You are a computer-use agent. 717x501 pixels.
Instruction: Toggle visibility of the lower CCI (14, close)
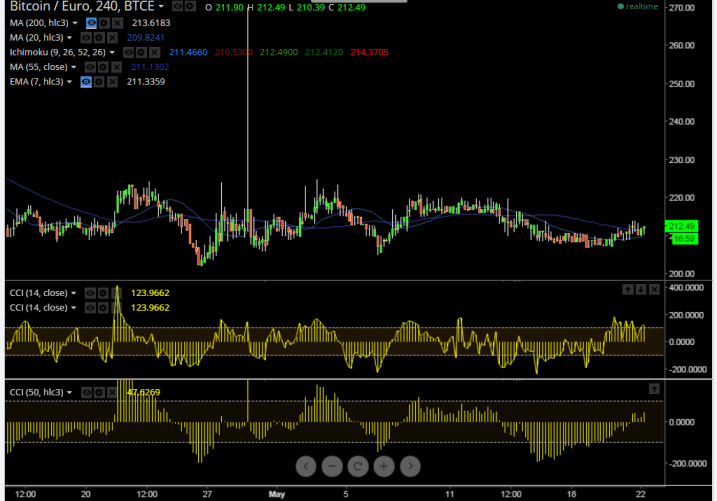[90, 308]
